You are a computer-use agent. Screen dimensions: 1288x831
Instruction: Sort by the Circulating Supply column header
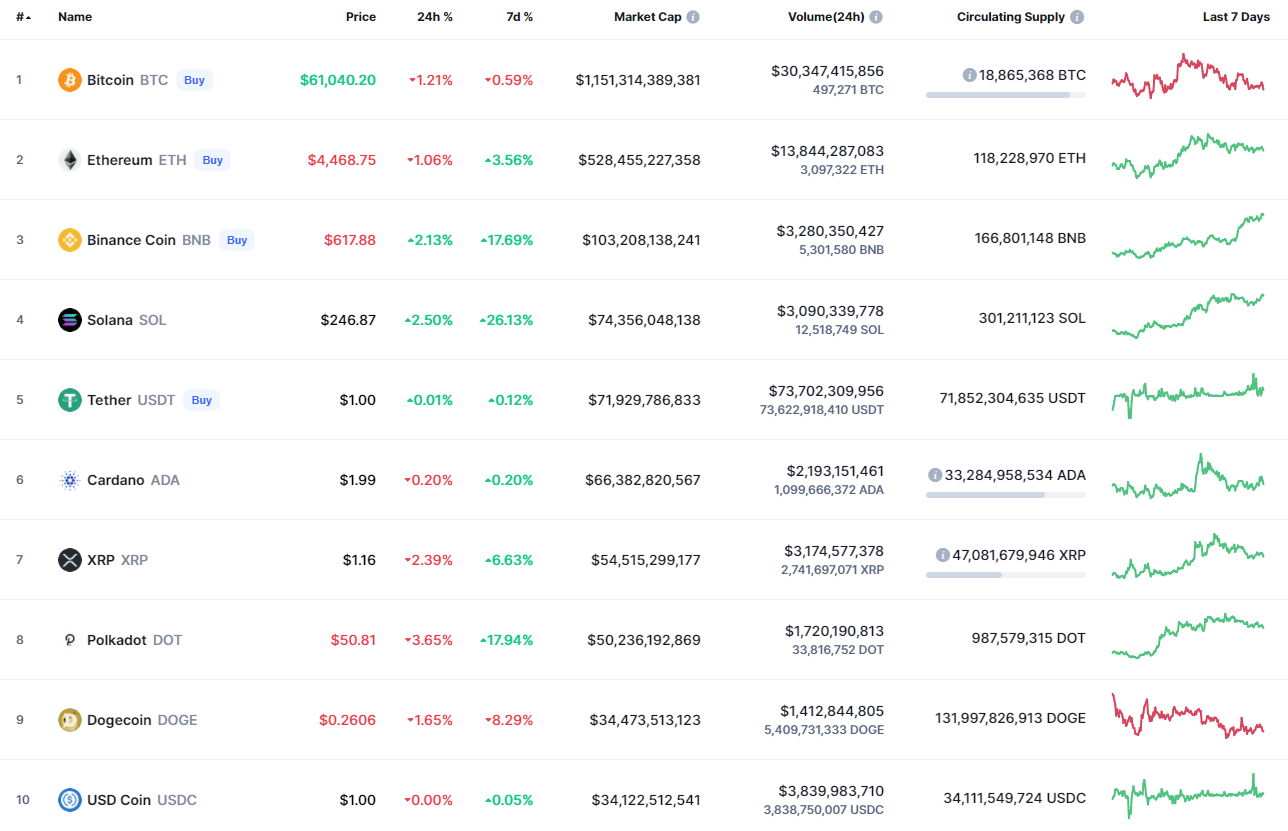[x=1011, y=17]
